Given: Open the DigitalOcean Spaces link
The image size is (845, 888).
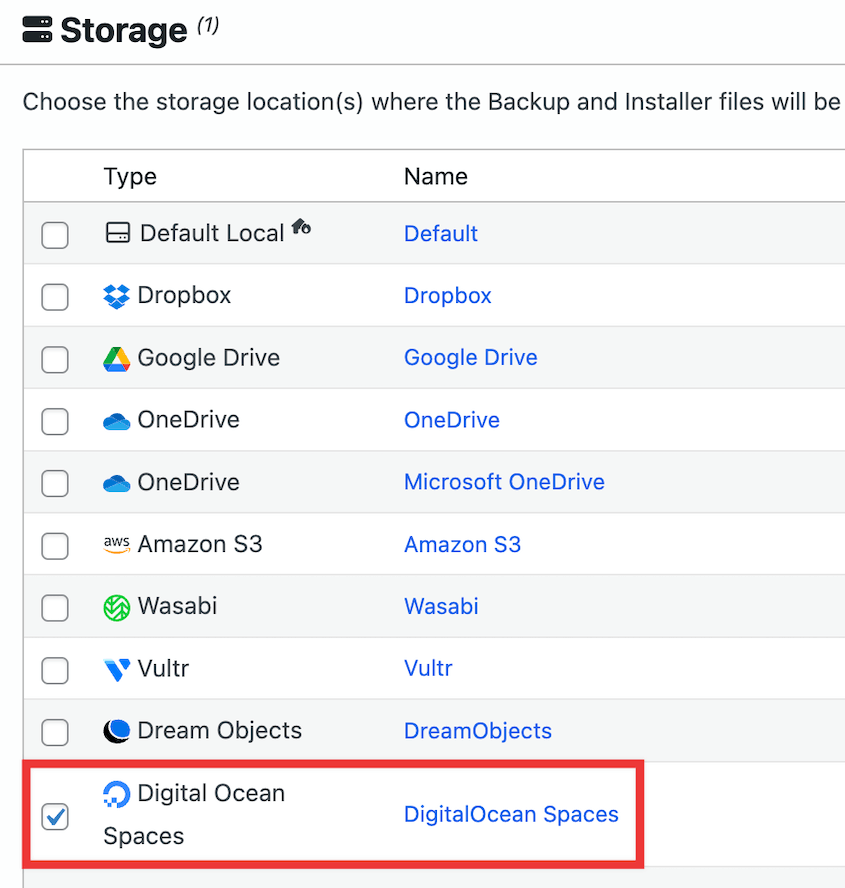Looking at the screenshot, I should [x=511, y=815].
